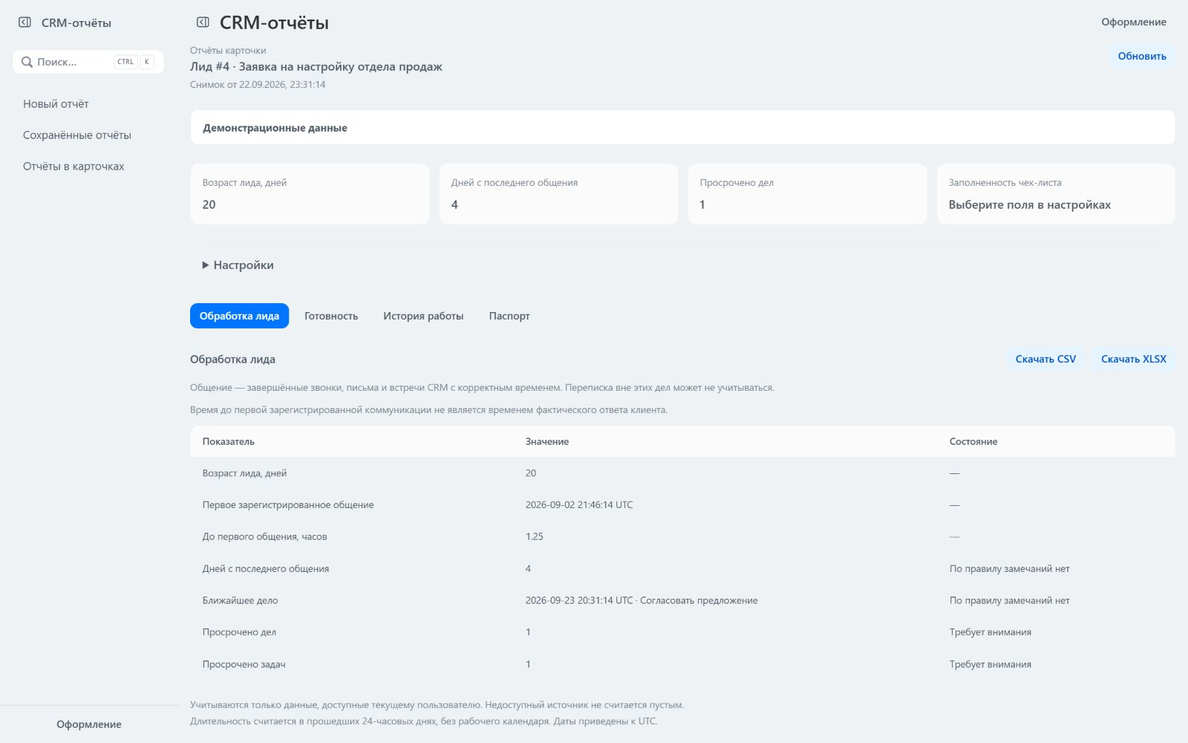Click the Просрочено дел summary card
Image resolution: width=1188 pixels, height=743 pixels.
pyautogui.click(x=807, y=194)
